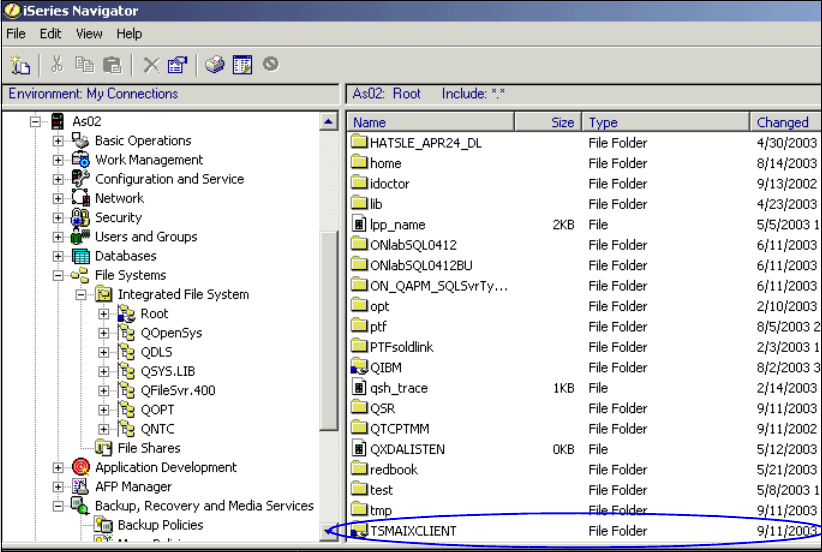Click the Network tree icon

click(x=80, y=198)
